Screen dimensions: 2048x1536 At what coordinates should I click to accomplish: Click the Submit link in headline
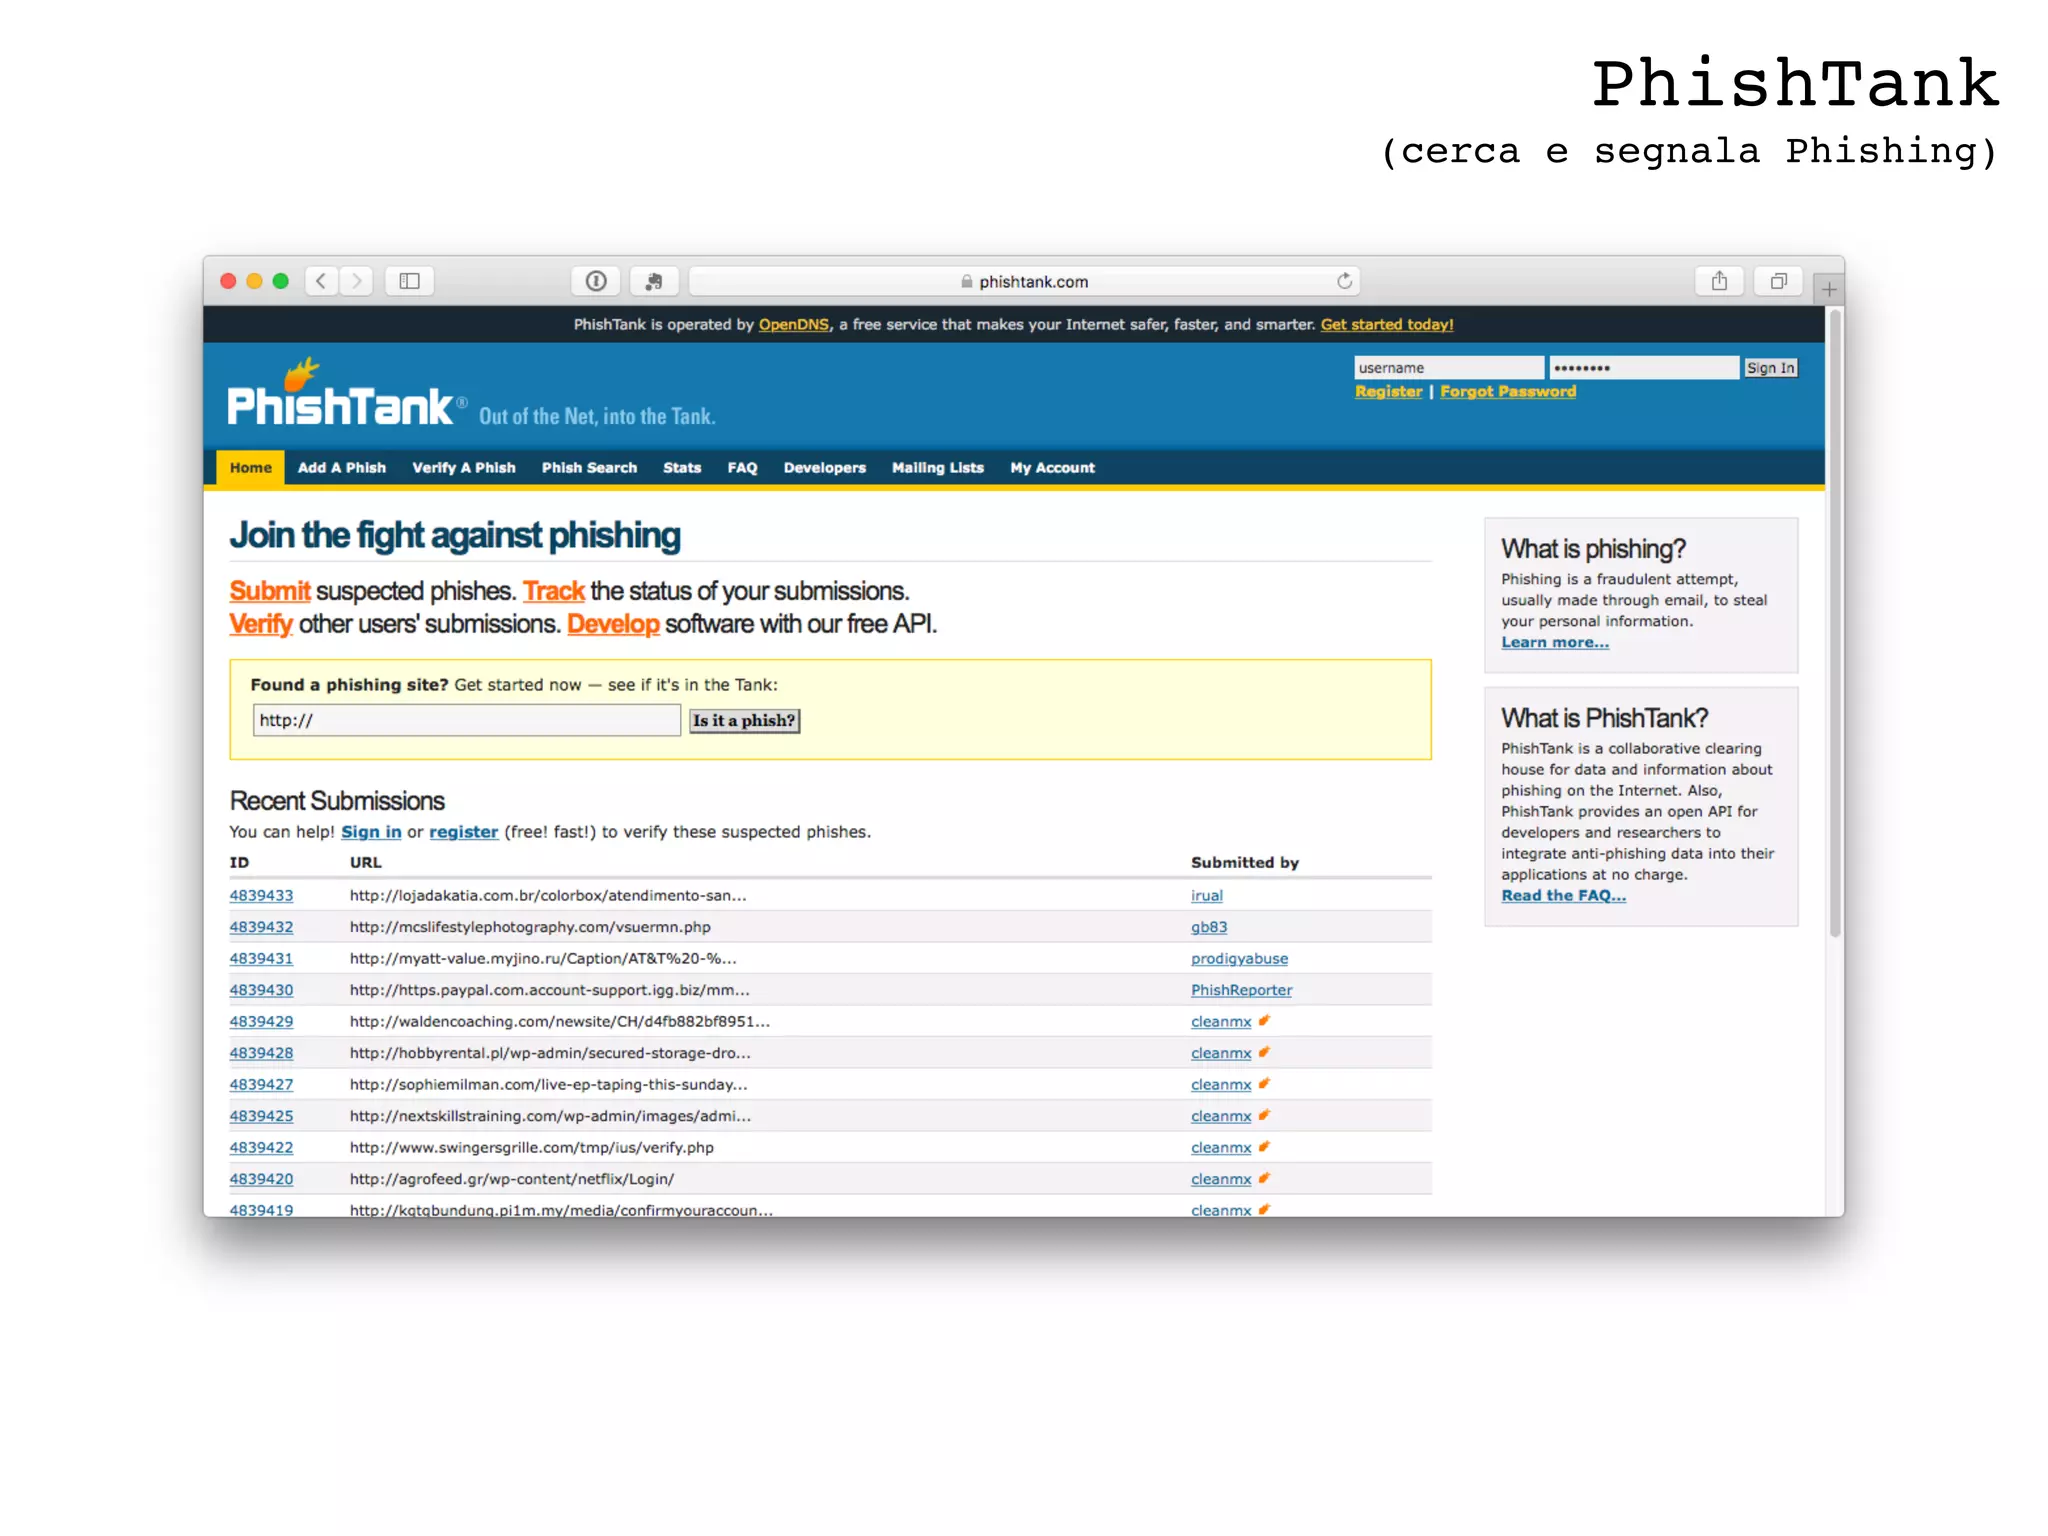click(x=270, y=591)
